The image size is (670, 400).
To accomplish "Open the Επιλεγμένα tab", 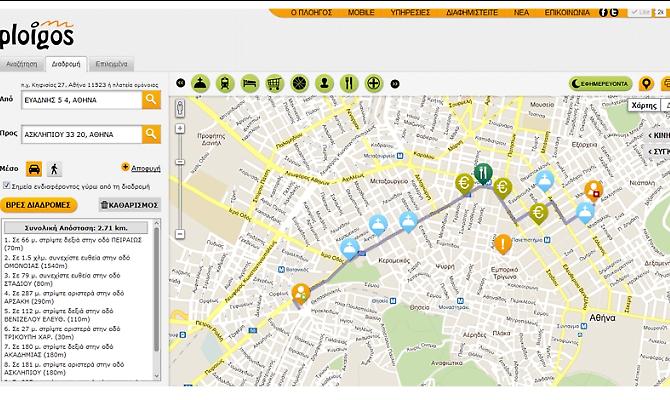I will pos(112,64).
